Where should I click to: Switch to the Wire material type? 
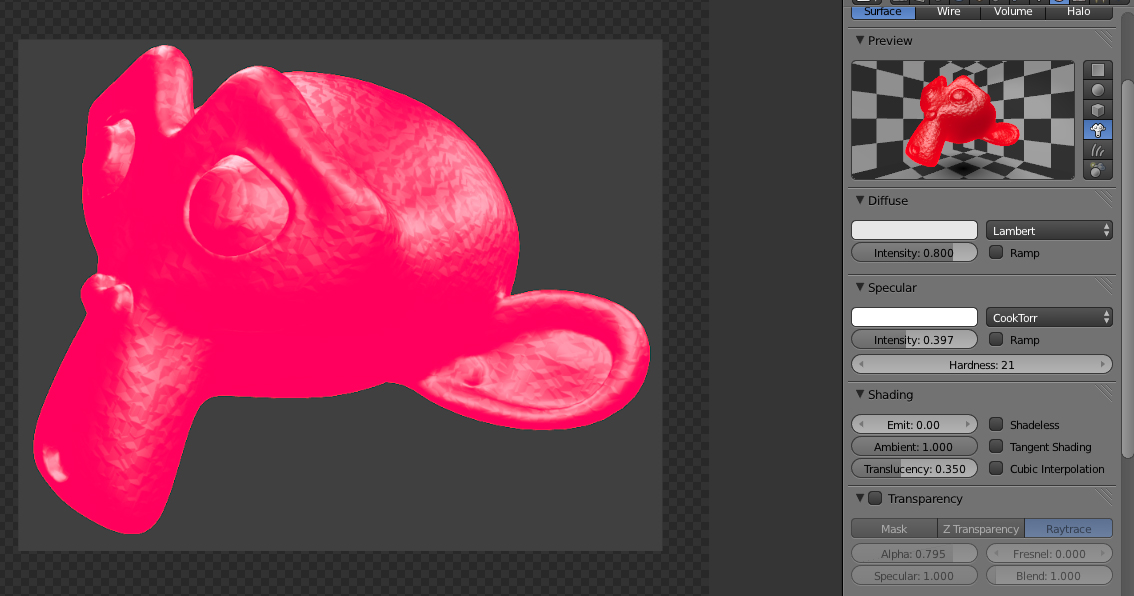948,12
